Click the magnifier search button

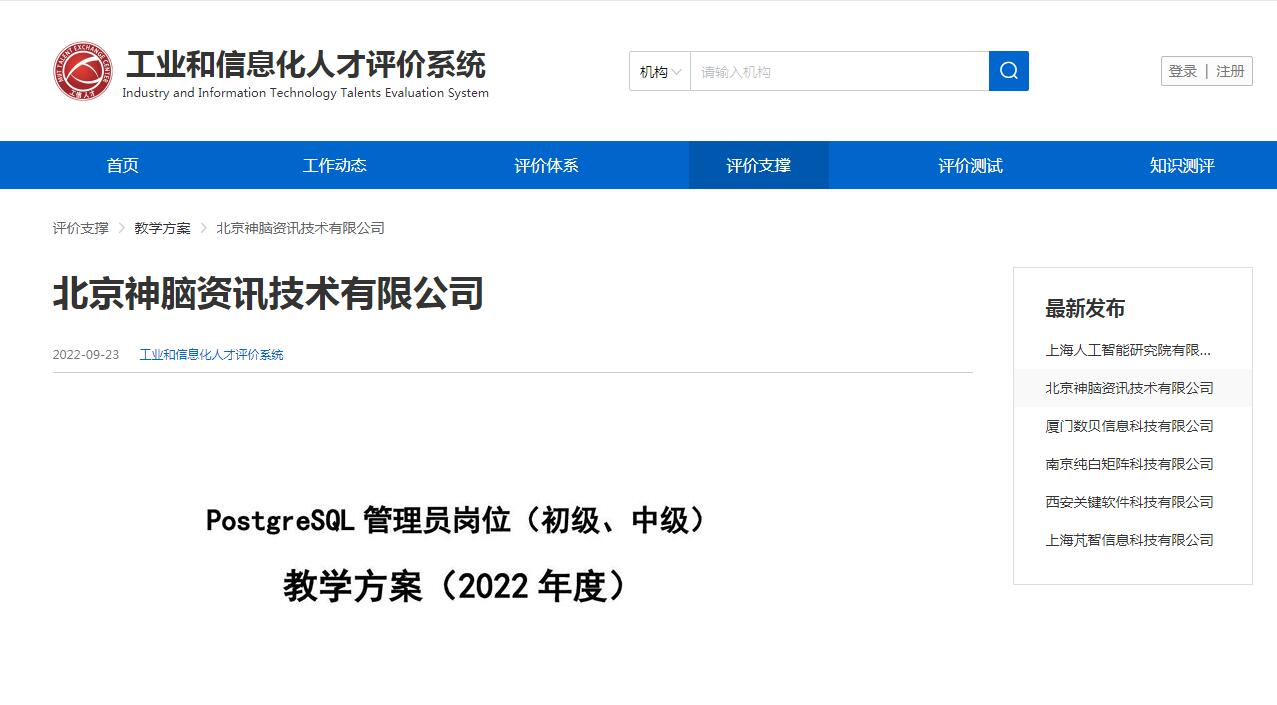coord(1008,71)
